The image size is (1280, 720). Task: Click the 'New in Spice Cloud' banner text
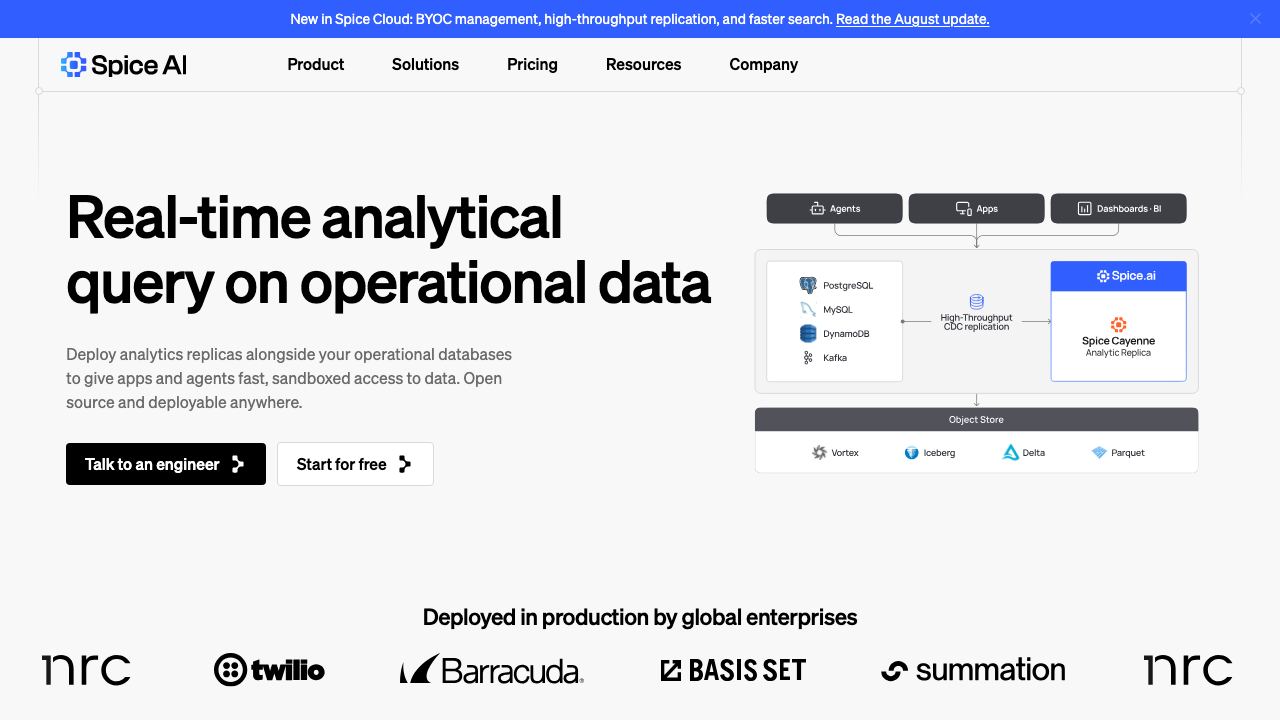pos(561,19)
